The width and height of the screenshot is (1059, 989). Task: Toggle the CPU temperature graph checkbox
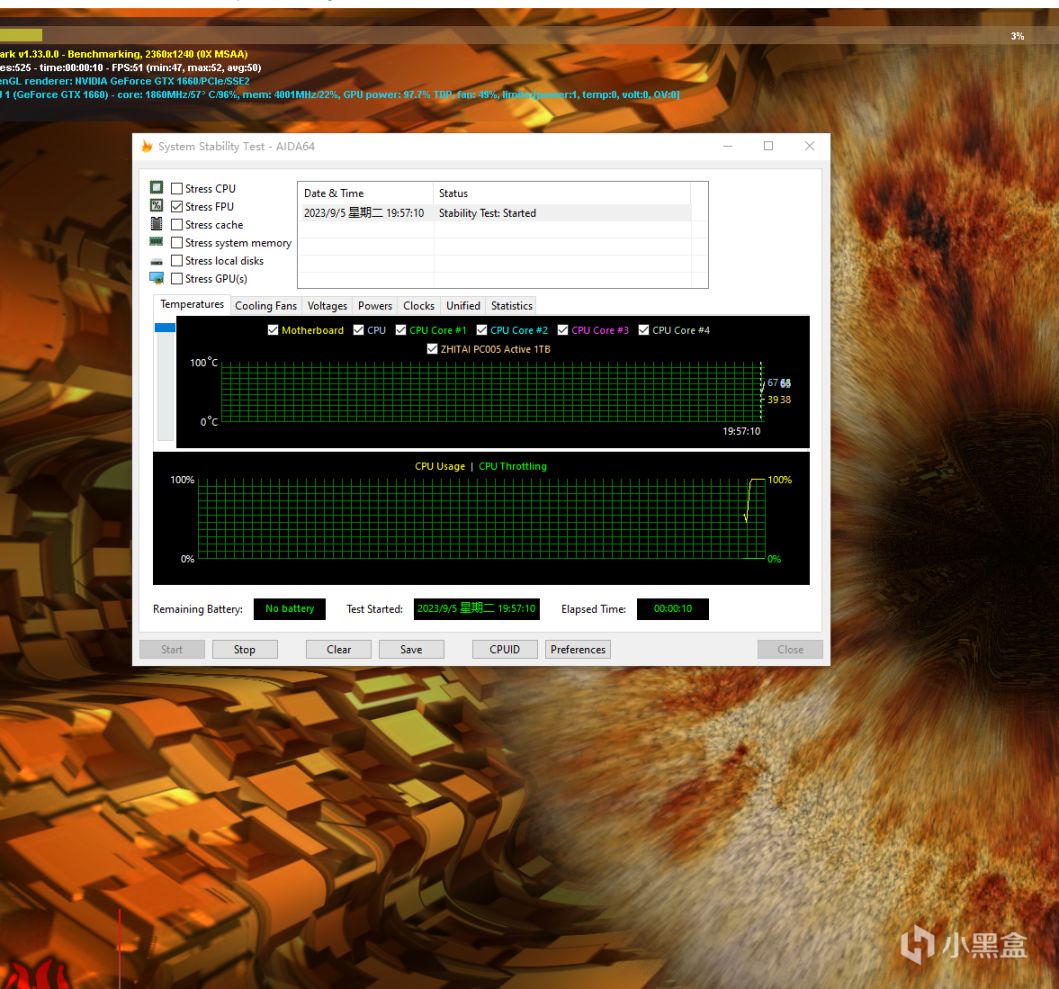(359, 330)
